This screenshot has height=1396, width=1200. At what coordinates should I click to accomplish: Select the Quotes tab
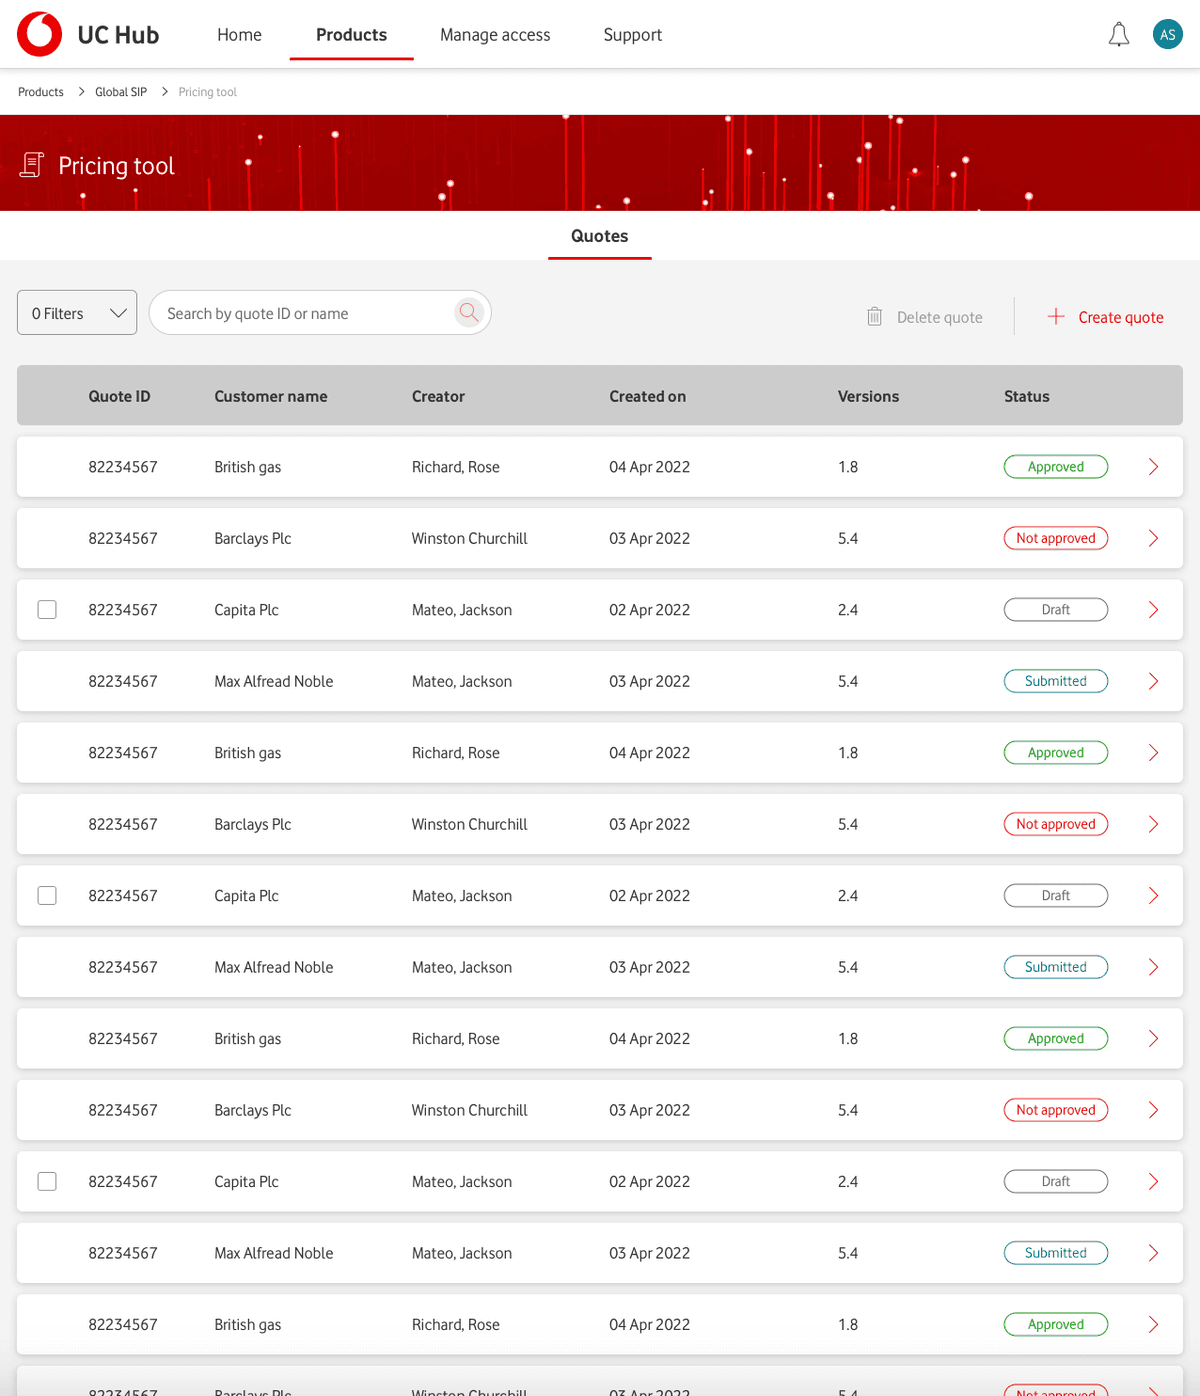(x=600, y=236)
